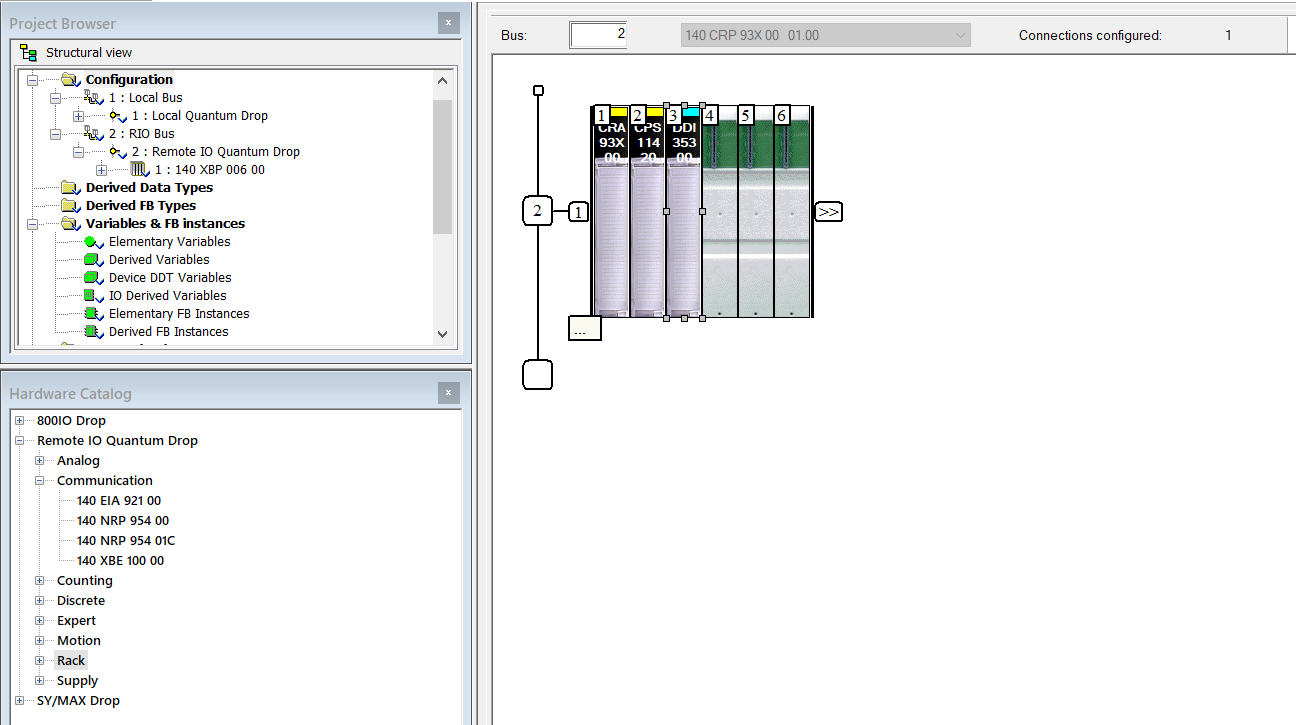Expand the 800IO Drop catalog entry

(x=19, y=421)
